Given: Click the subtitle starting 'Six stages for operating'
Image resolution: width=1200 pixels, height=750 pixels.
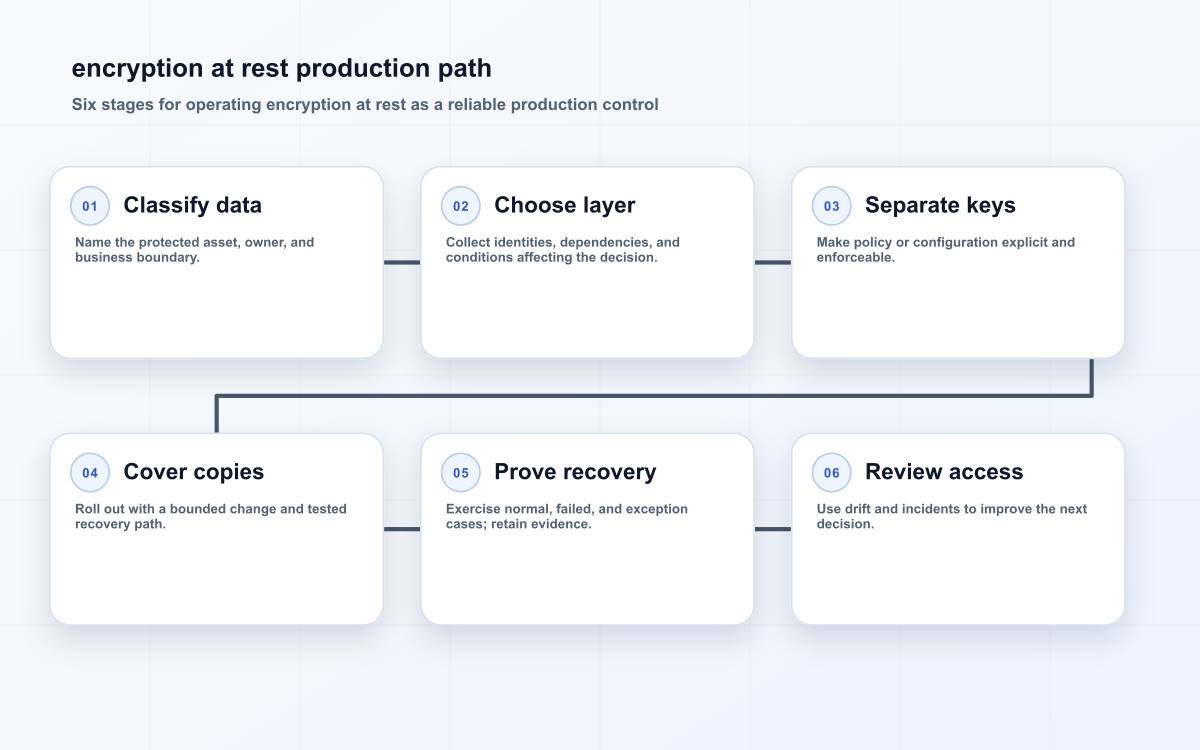Looking at the screenshot, I should (x=365, y=104).
